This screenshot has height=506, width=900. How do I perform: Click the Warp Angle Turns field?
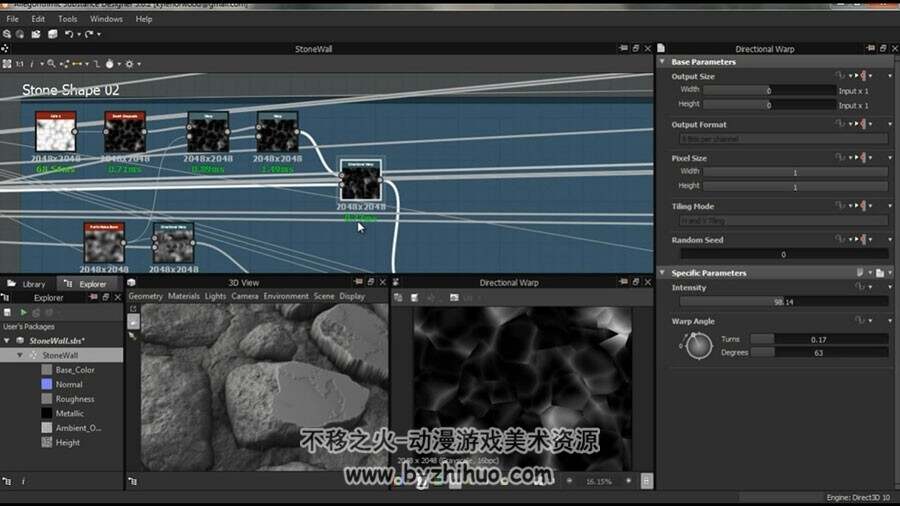tap(819, 339)
